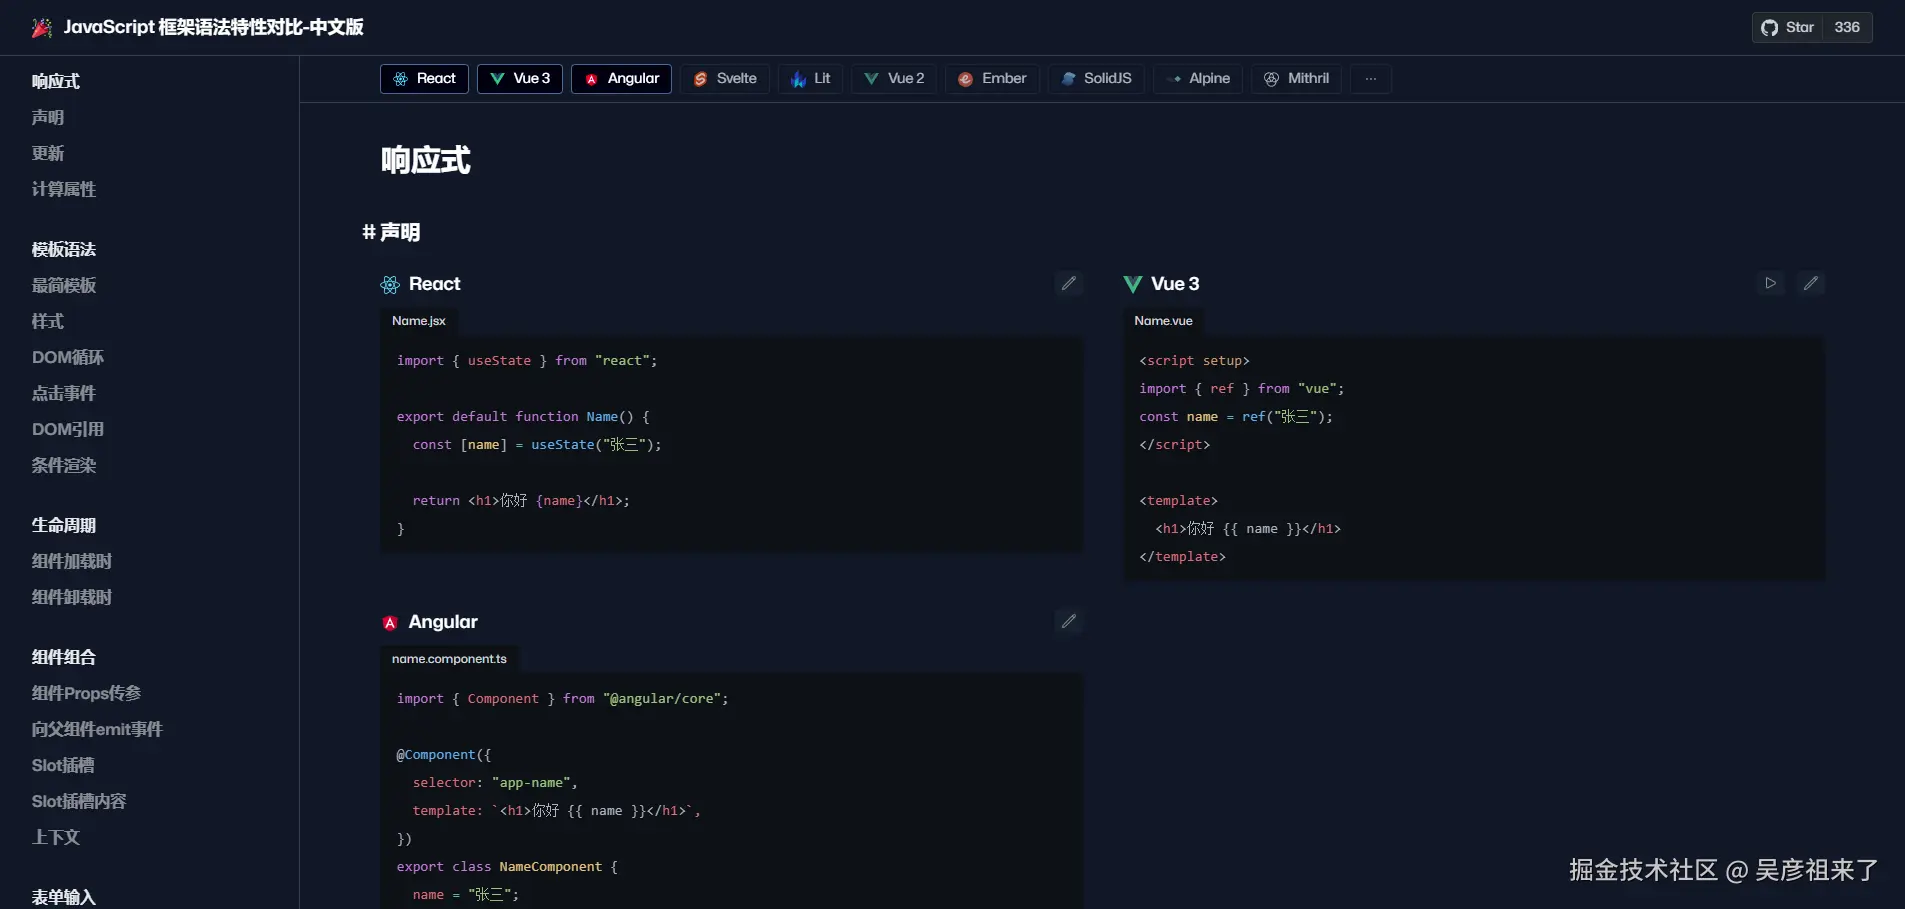
Task: Open 条件渲染 in the sidebar
Action: [x=64, y=465]
